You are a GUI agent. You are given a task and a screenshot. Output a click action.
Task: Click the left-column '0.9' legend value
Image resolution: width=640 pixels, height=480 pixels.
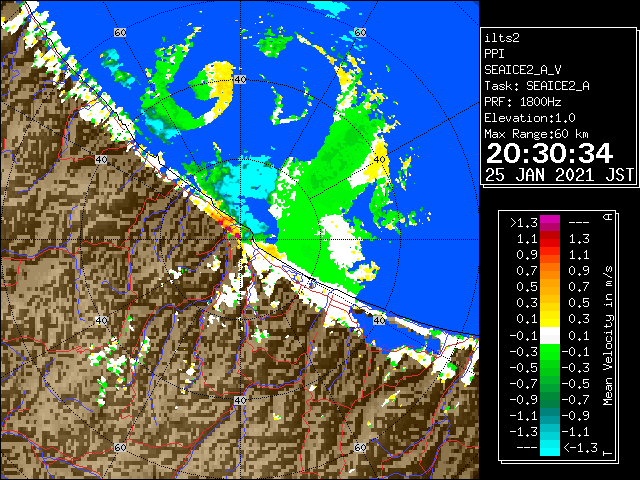pyautogui.click(x=527, y=255)
